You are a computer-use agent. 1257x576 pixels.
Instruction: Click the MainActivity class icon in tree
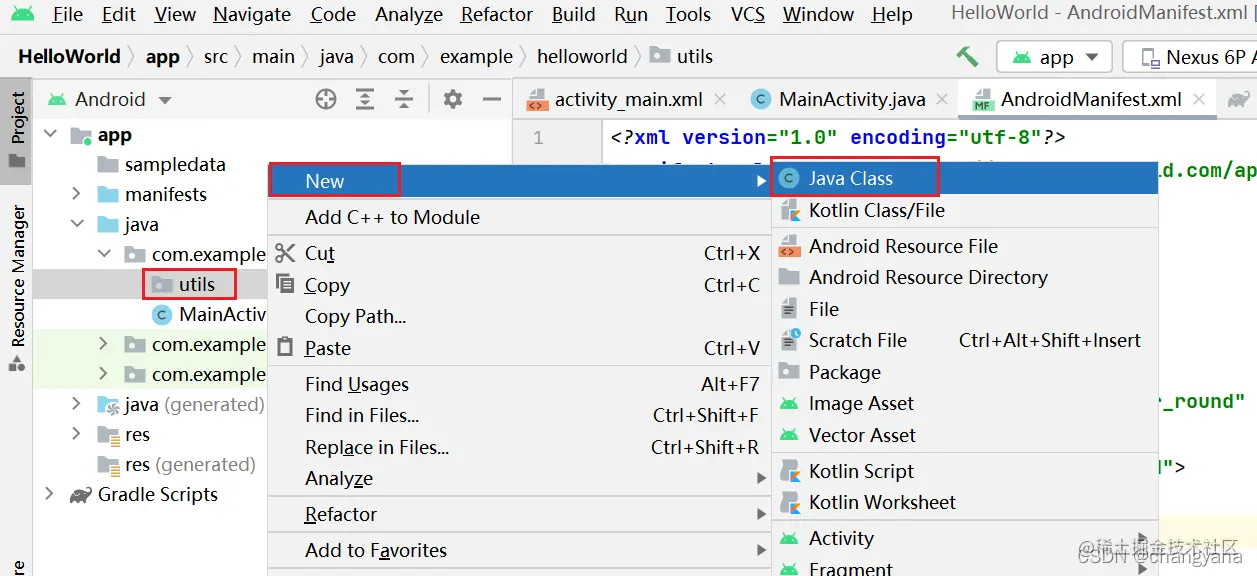pos(161,315)
